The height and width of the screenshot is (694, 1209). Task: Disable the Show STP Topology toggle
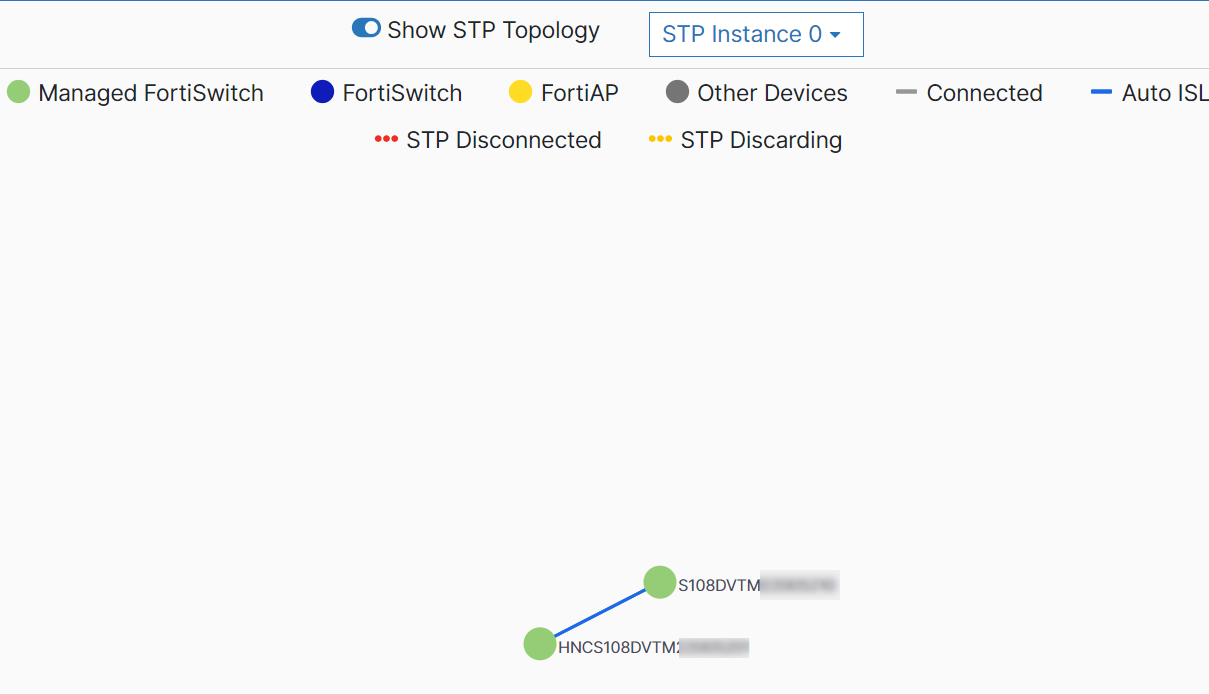point(366,28)
